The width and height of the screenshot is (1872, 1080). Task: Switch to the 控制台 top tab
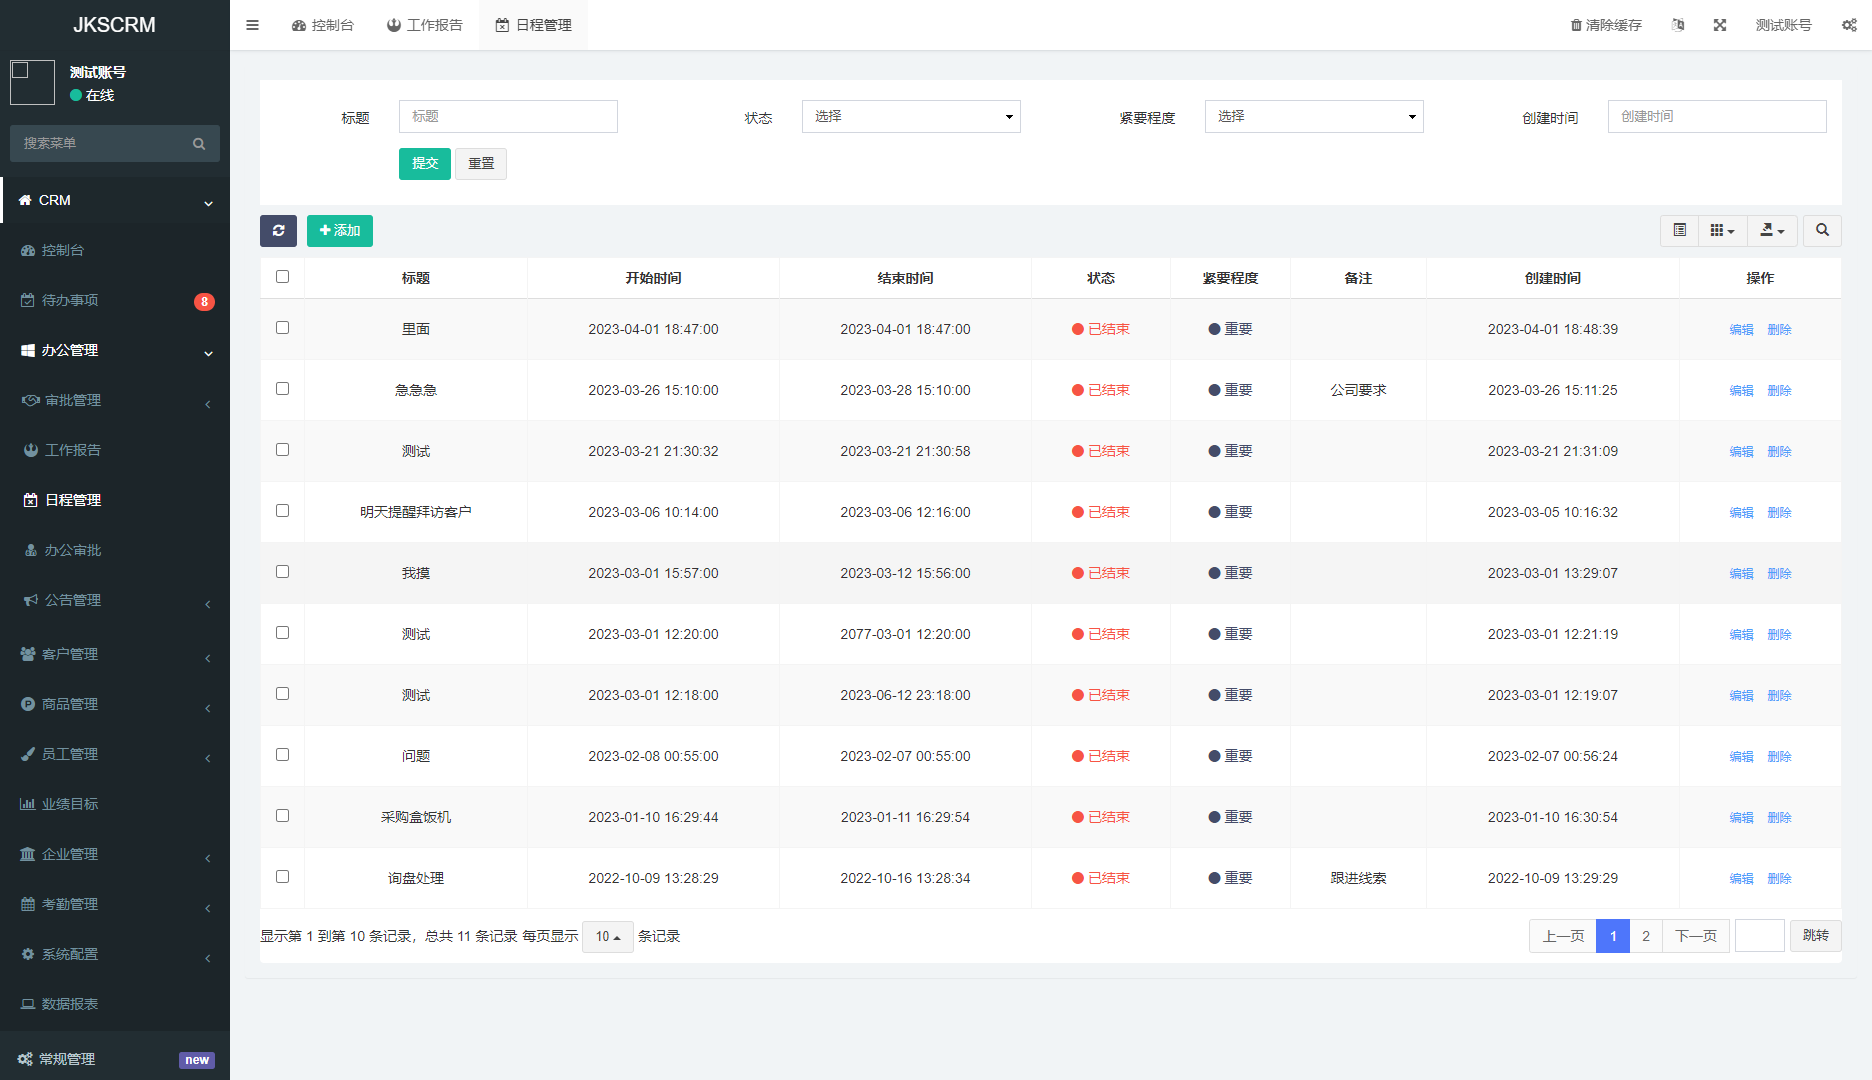click(323, 25)
